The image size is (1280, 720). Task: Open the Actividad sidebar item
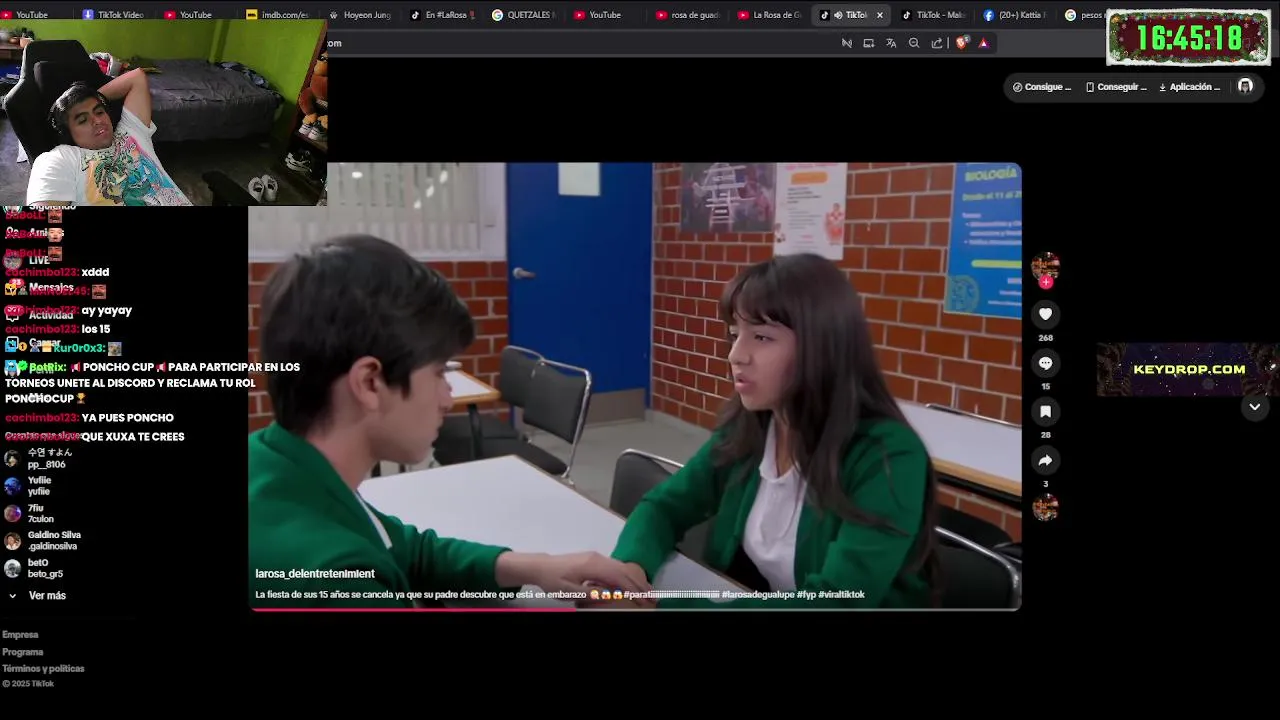click(x=38, y=315)
